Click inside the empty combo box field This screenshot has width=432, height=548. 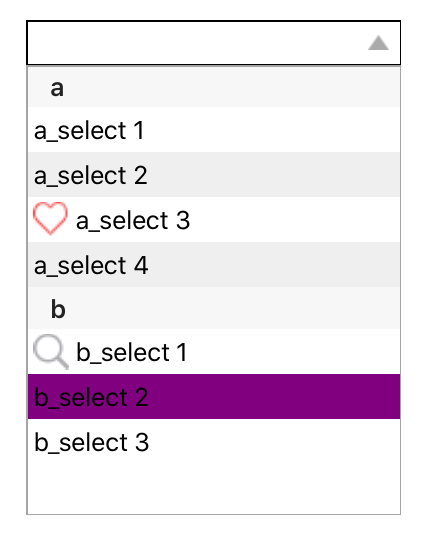(213, 43)
